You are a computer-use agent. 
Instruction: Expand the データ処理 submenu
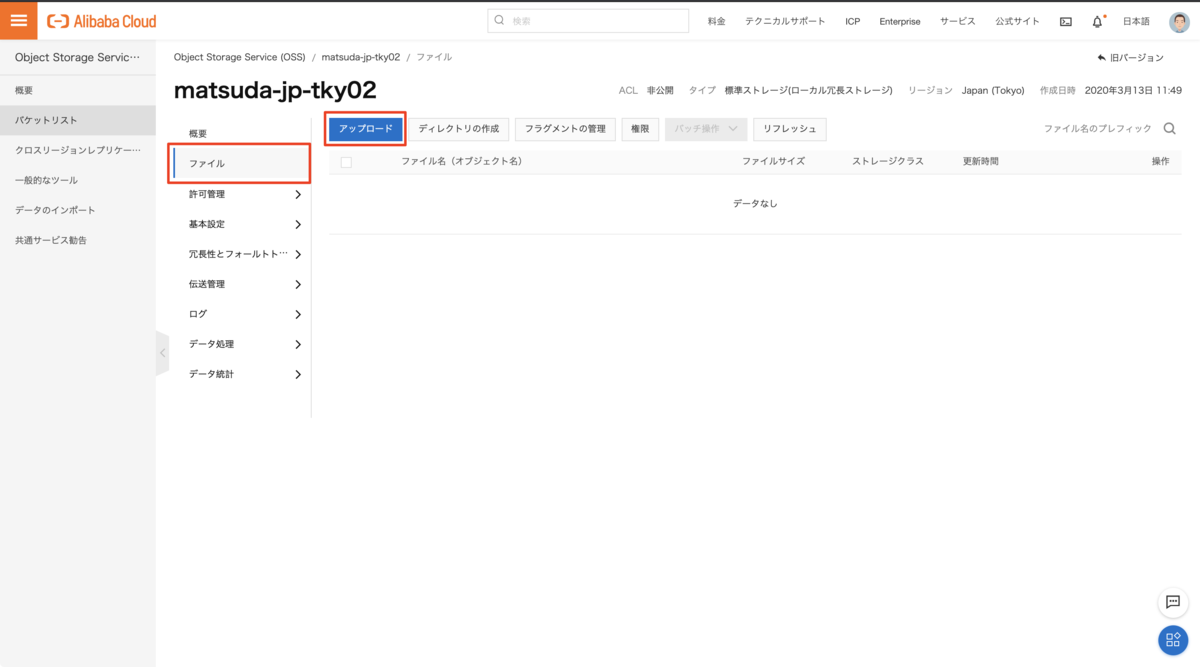click(x=297, y=344)
